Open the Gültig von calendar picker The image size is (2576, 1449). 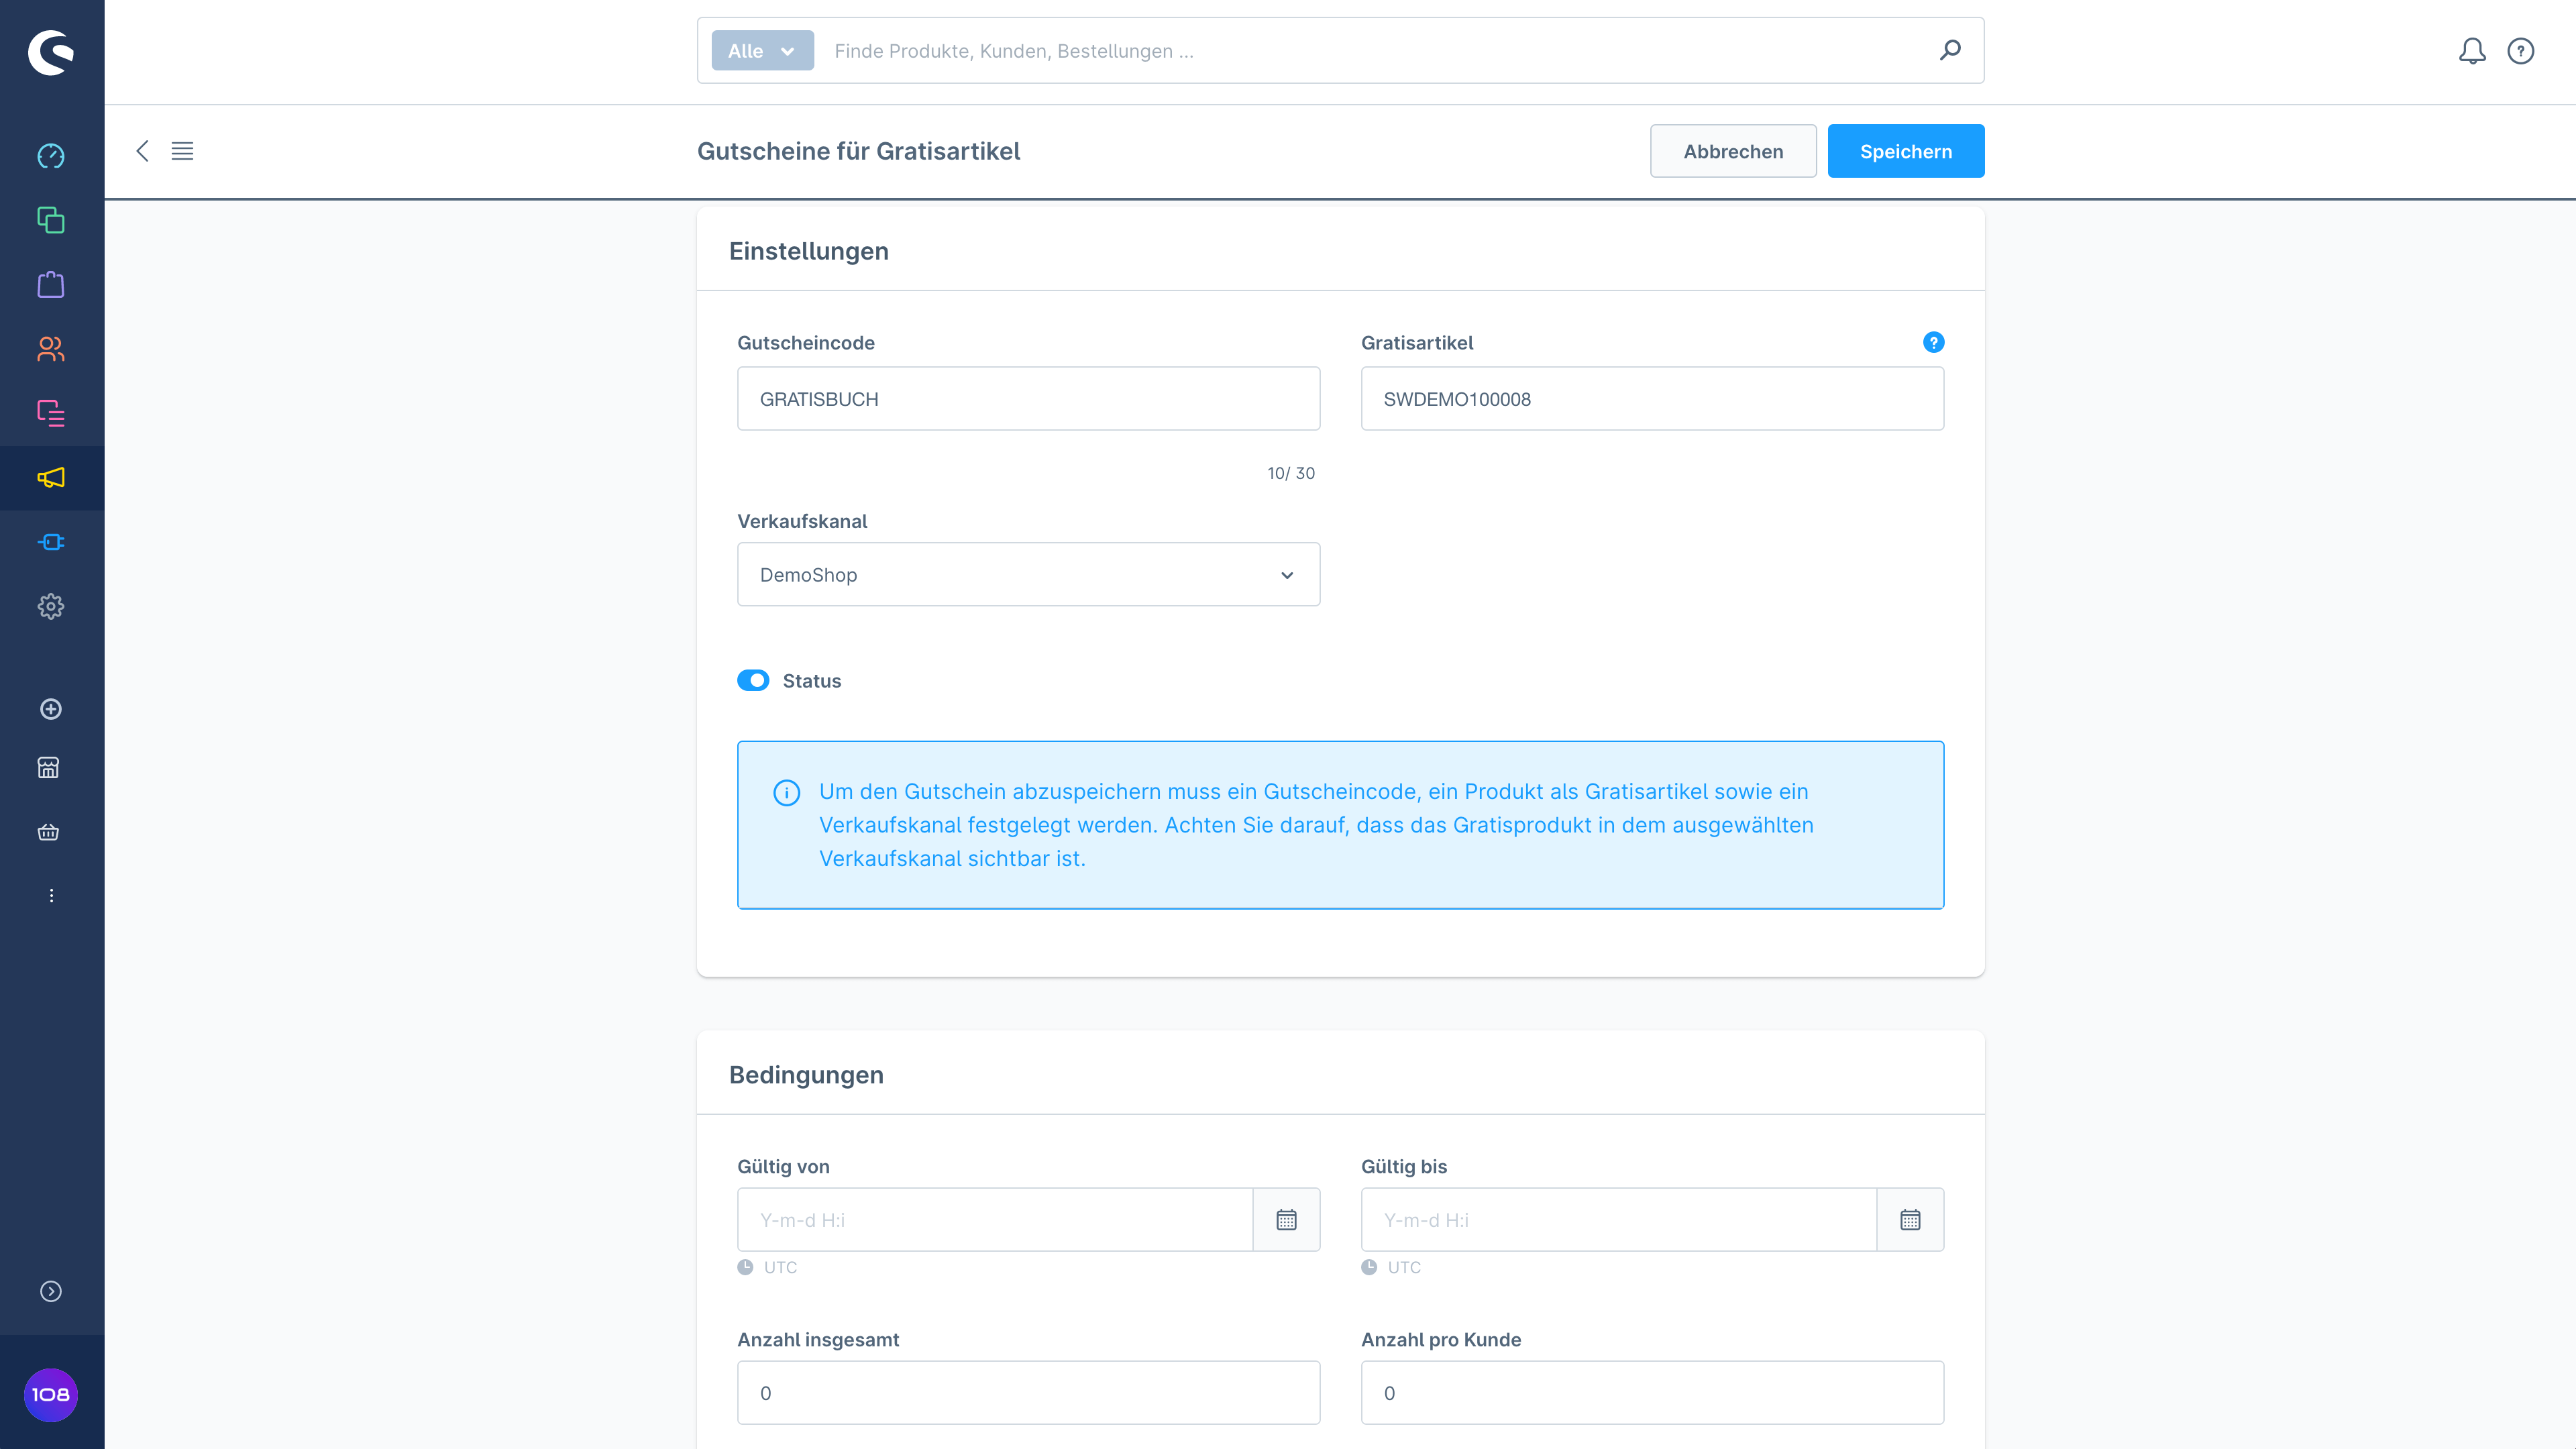click(x=1286, y=1219)
